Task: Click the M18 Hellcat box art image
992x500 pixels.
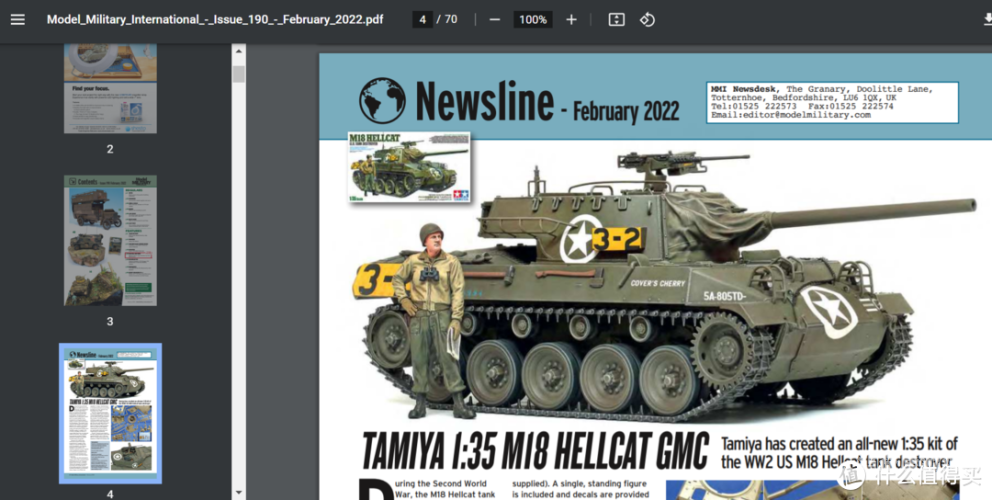Action: coord(409,167)
